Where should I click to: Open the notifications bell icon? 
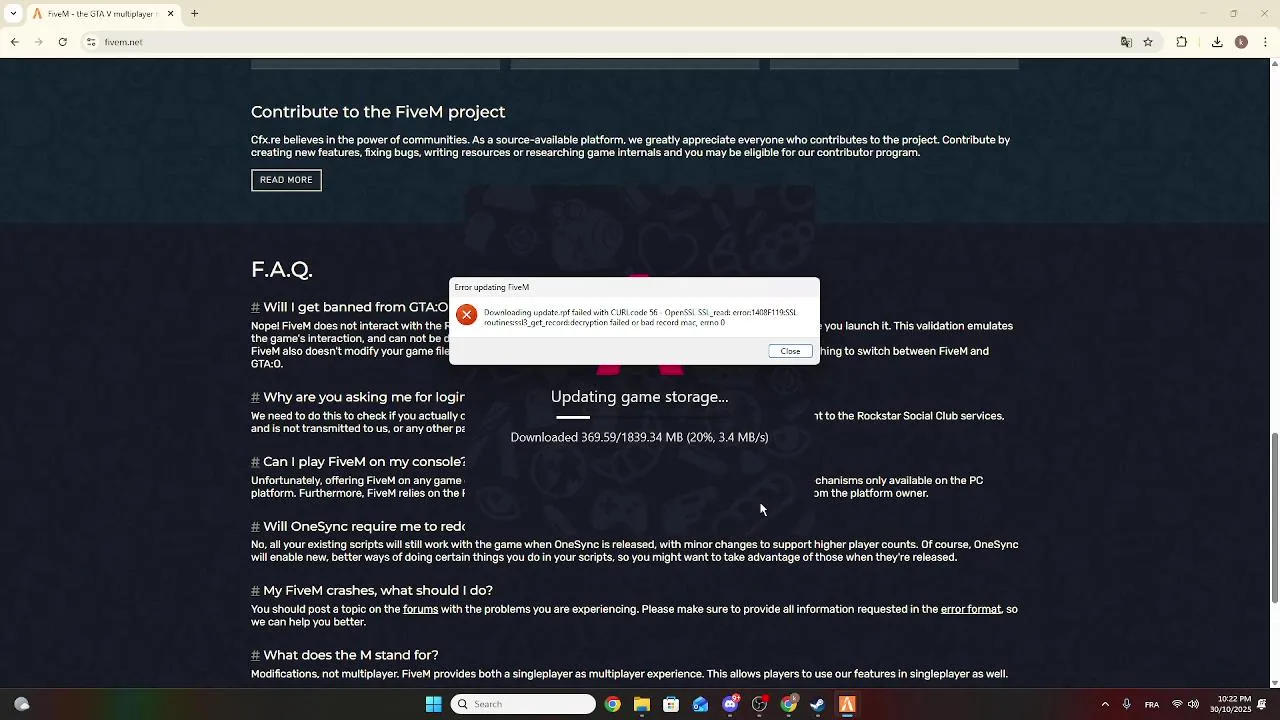coord(1262,704)
